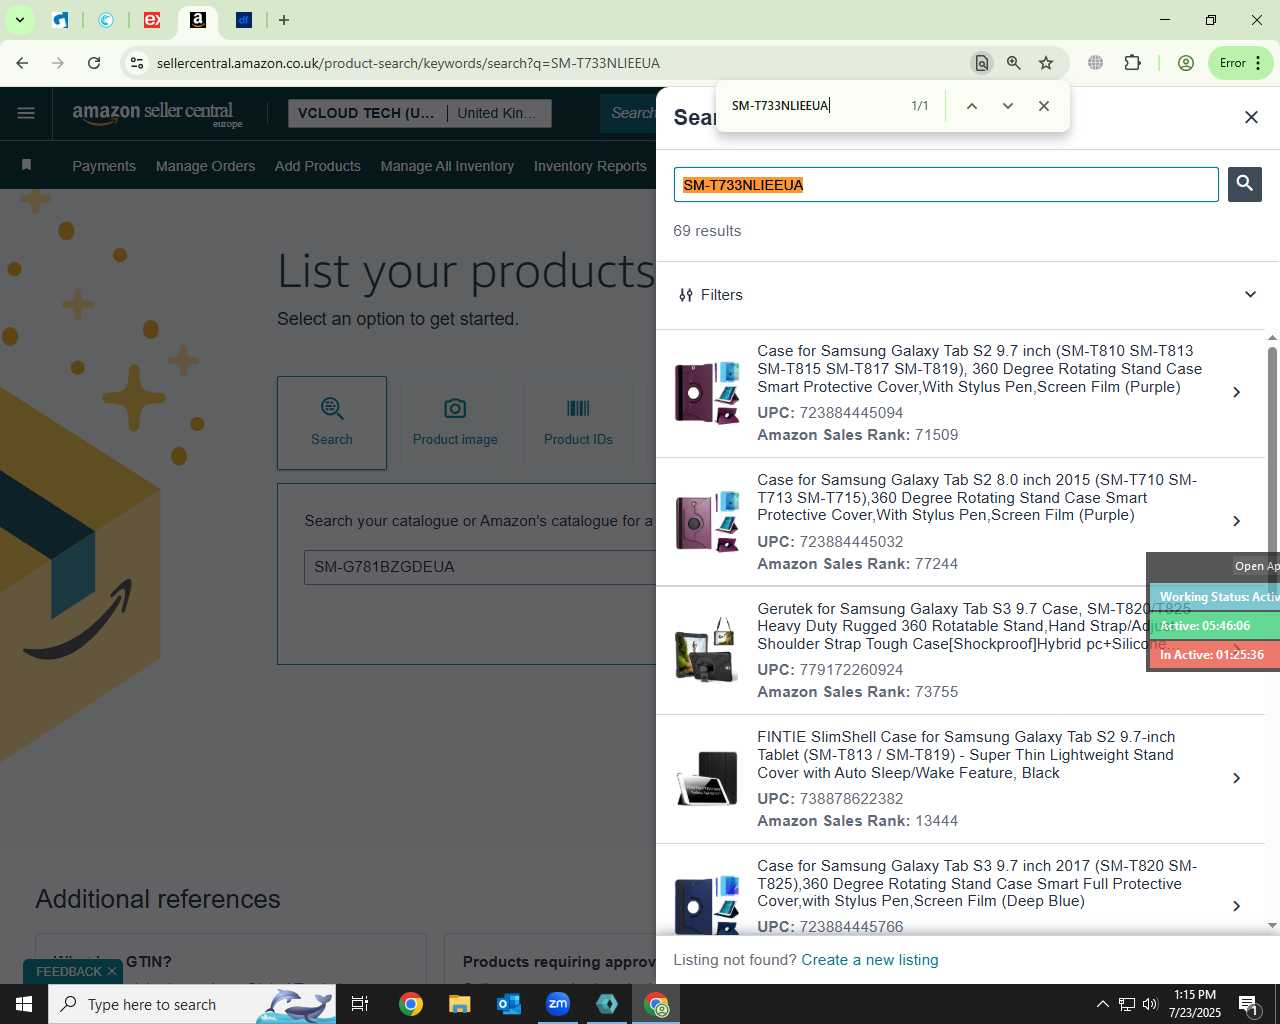Click catalogue search field with SM-G781BZGDEUA
Viewport: 1280px width, 1024px height.
pyautogui.click(x=480, y=567)
